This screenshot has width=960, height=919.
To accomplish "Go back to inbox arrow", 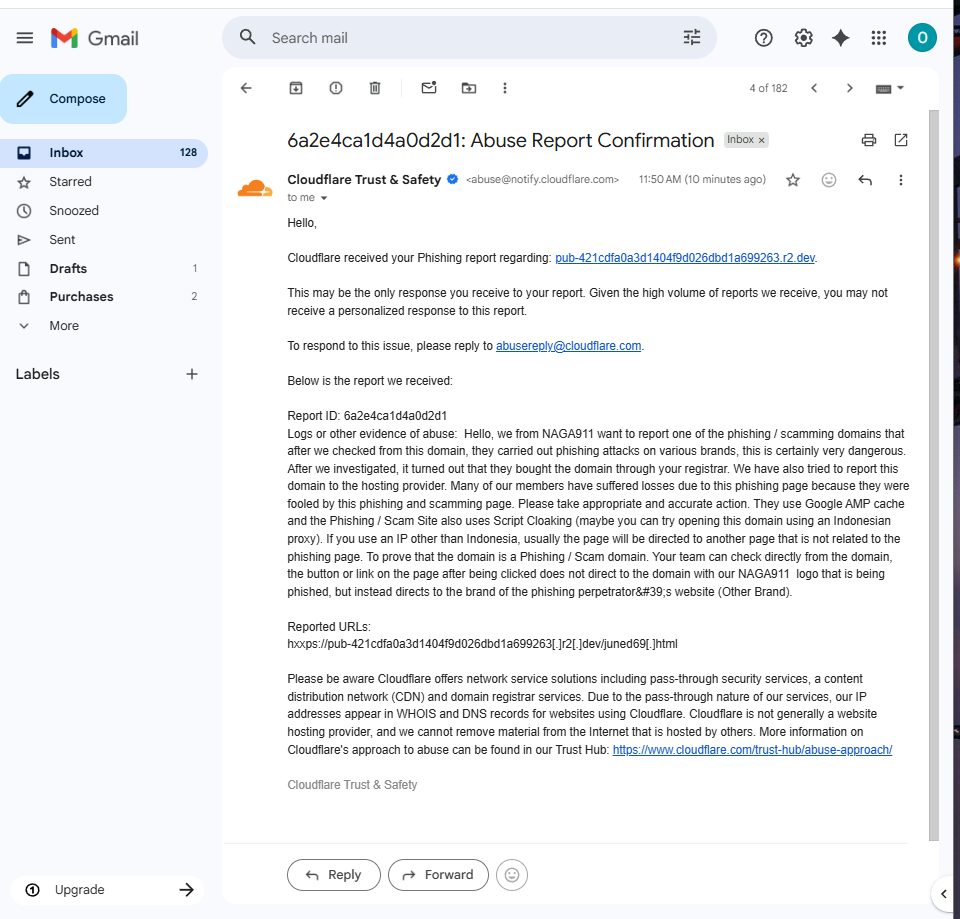I will coord(246,88).
